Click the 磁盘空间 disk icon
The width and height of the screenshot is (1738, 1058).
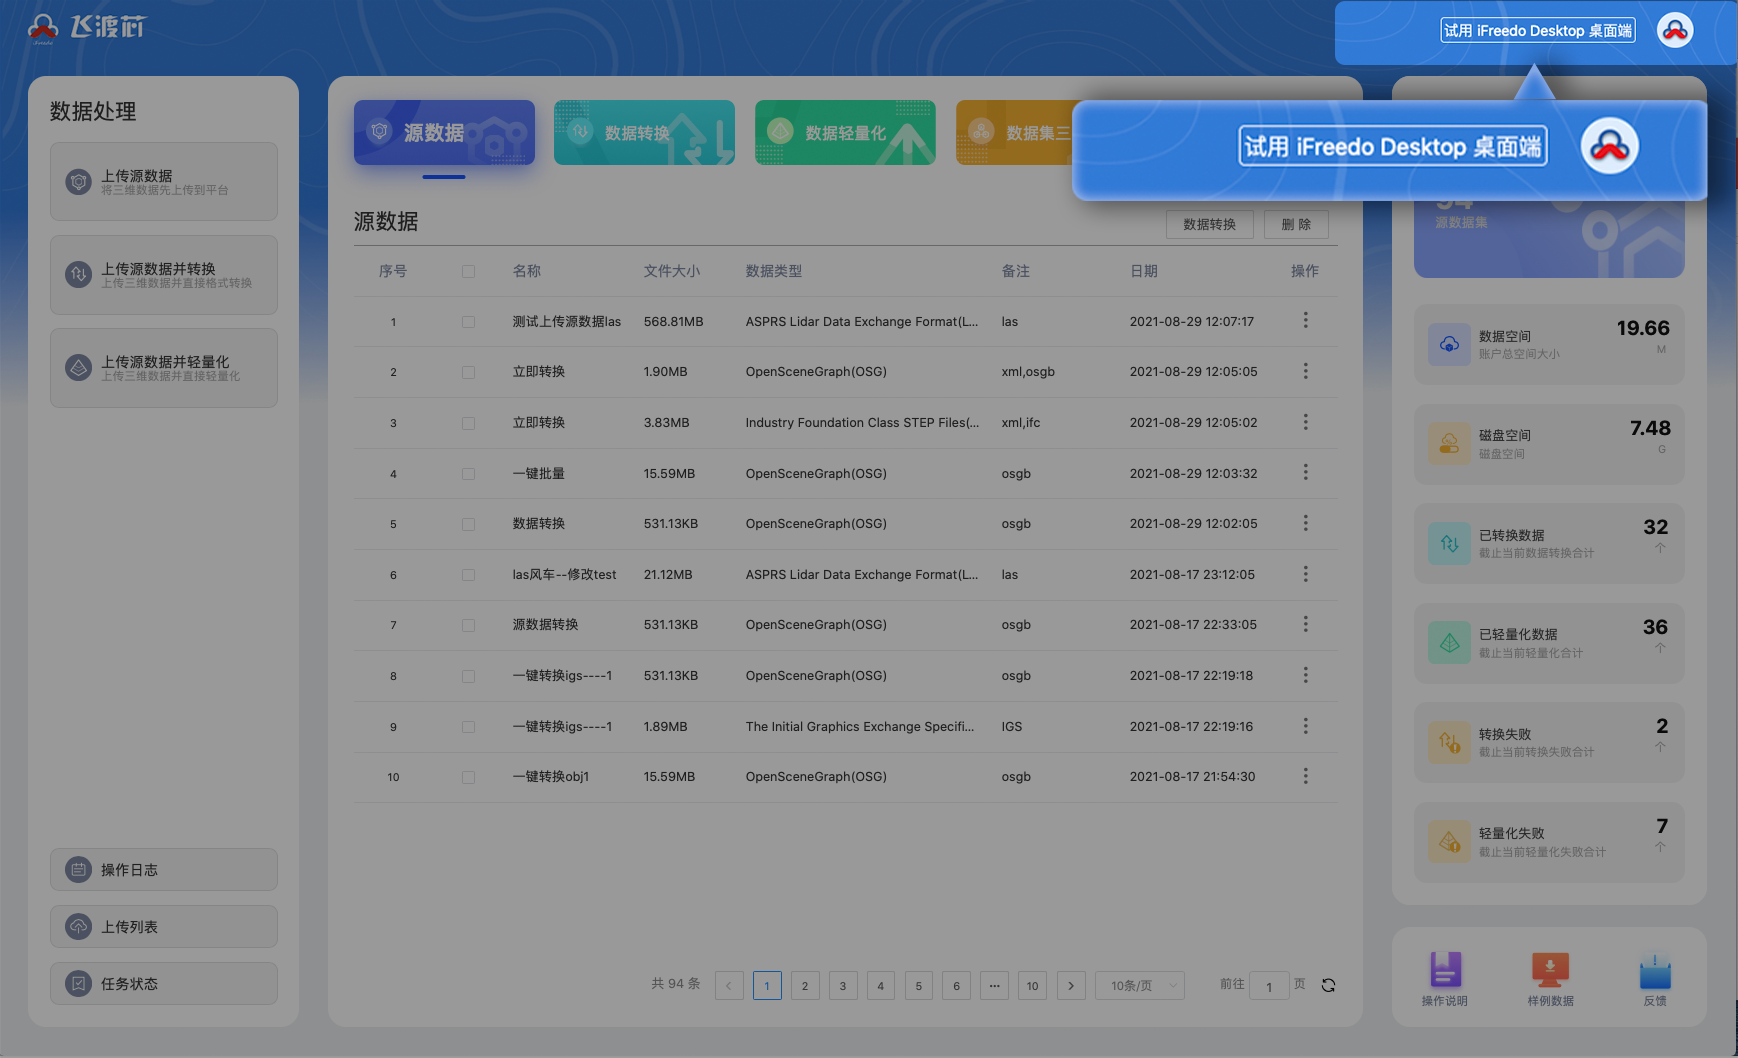pyautogui.click(x=1449, y=444)
